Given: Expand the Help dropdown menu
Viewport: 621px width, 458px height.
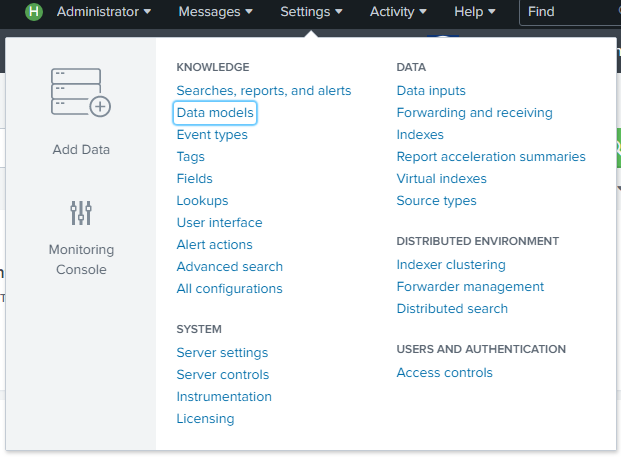Looking at the screenshot, I should coord(474,12).
